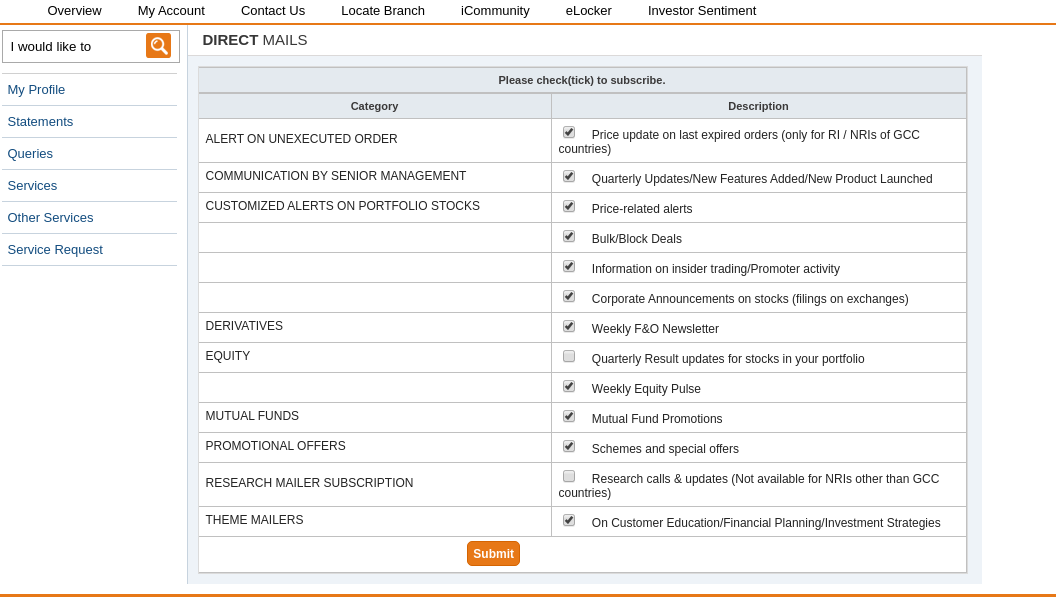Image resolution: width=1056 pixels, height=597 pixels.
Task: Click the 'THEME MAILERS' category cell
Action: pyautogui.click(x=375, y=522)
